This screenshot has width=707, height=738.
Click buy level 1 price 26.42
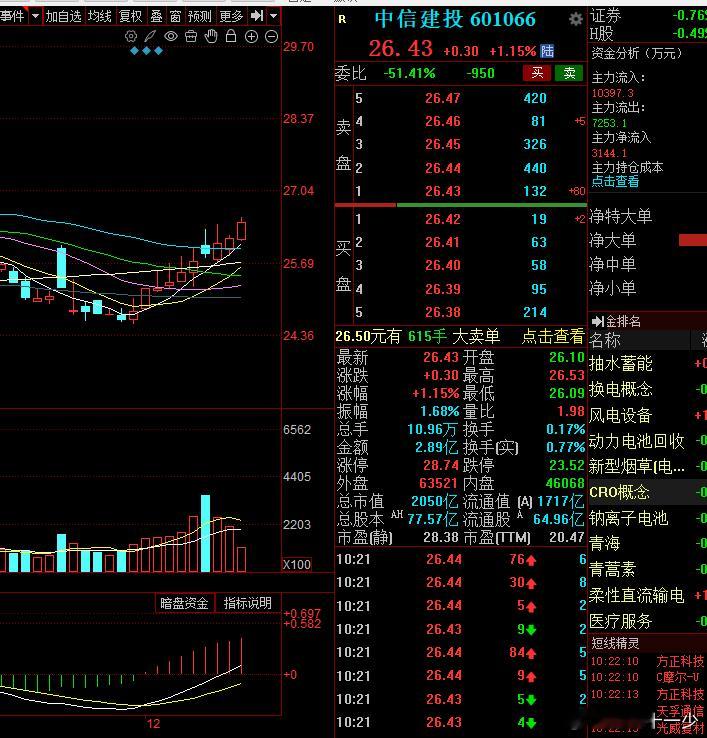[442, 219]
